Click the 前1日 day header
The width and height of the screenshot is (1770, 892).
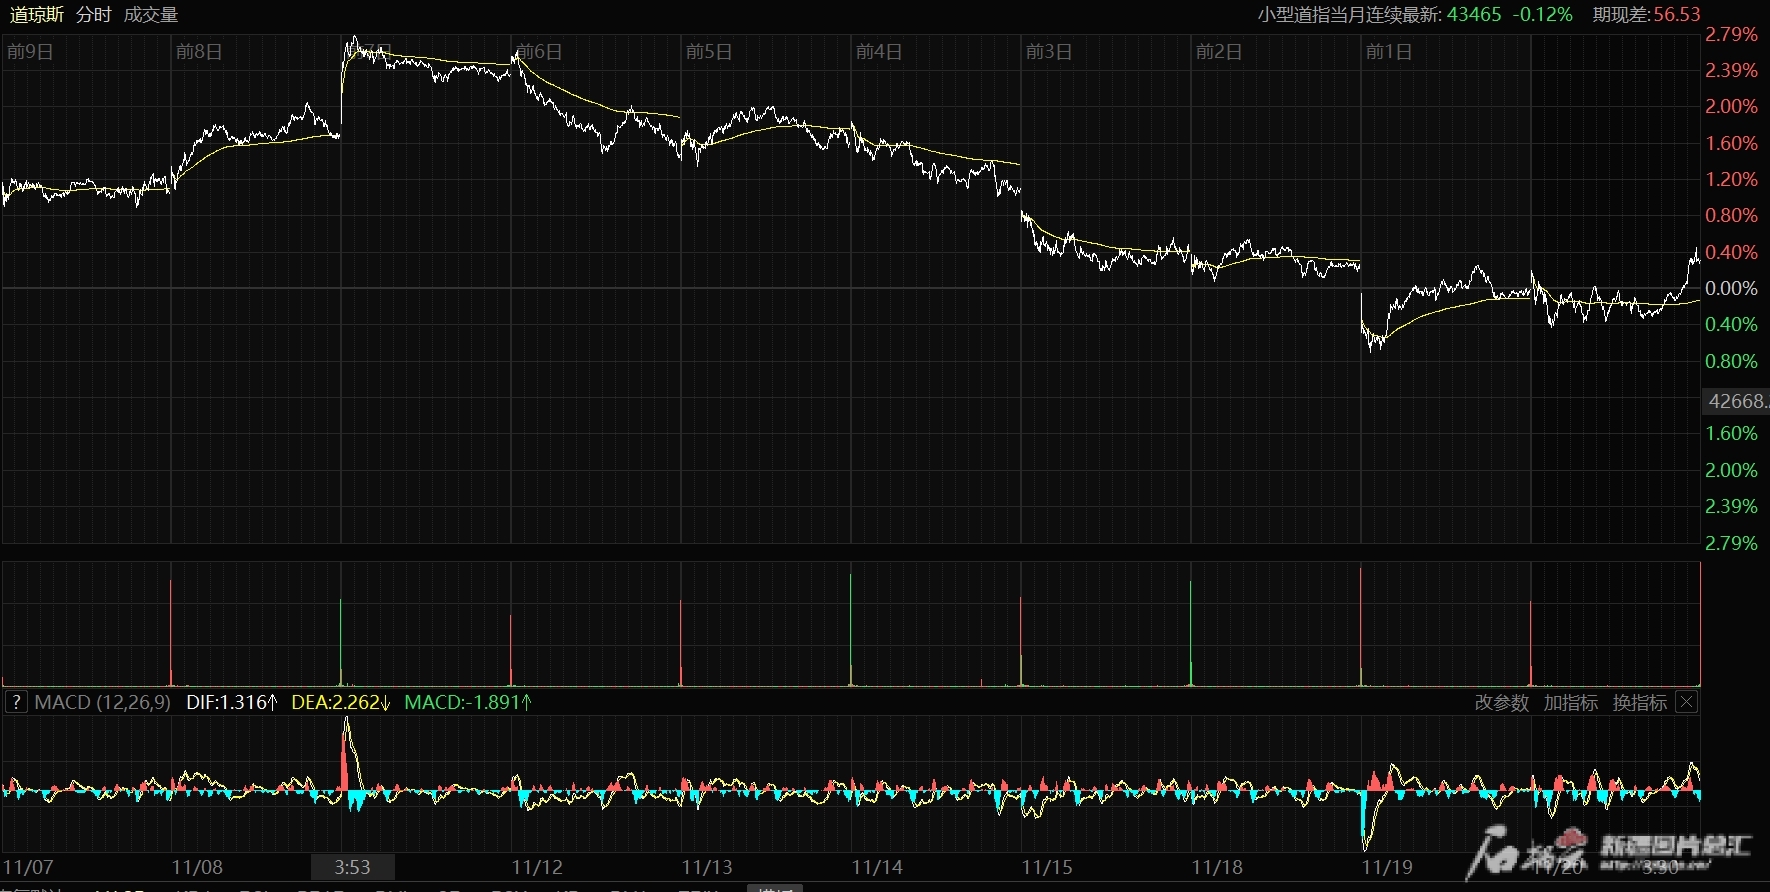tap(1389, 52)
